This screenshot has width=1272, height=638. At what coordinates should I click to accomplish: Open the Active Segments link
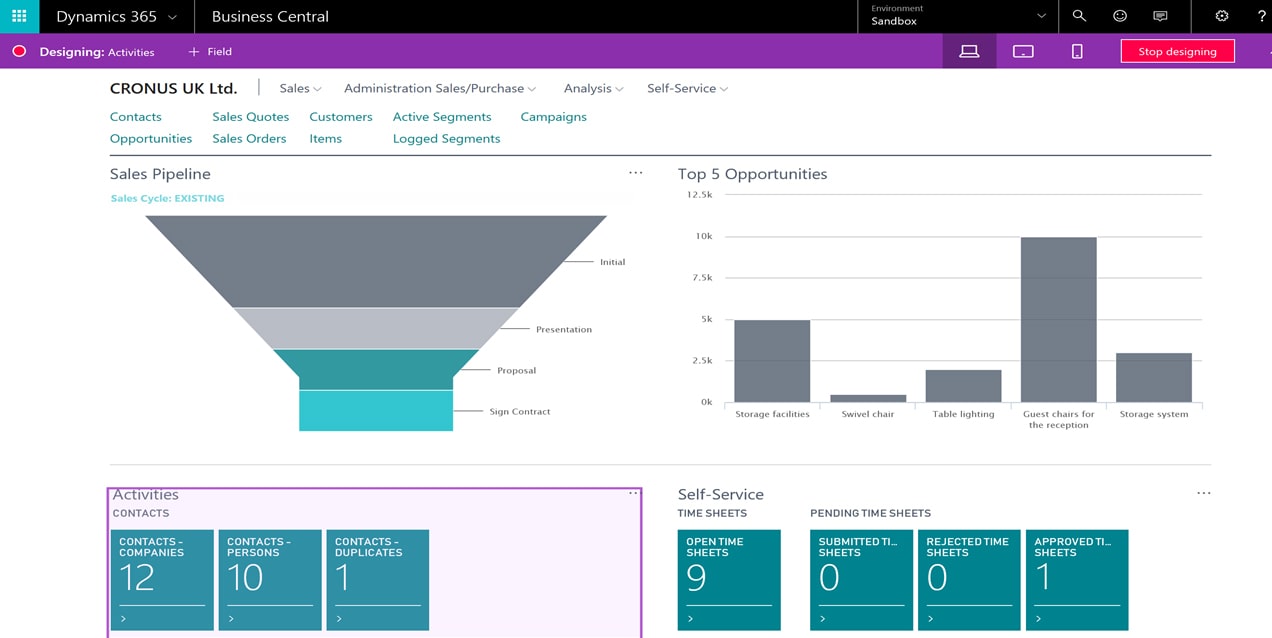click(442, 116)
